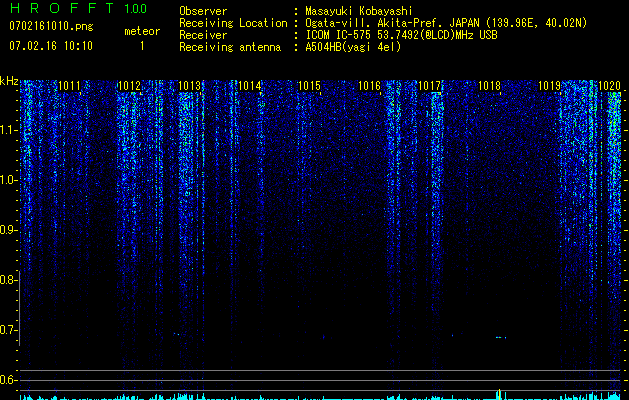Click the 1.1 kHz frequency axis label
Image resolution: width=629 pixels, height=400 pixels.
(8, 130)
